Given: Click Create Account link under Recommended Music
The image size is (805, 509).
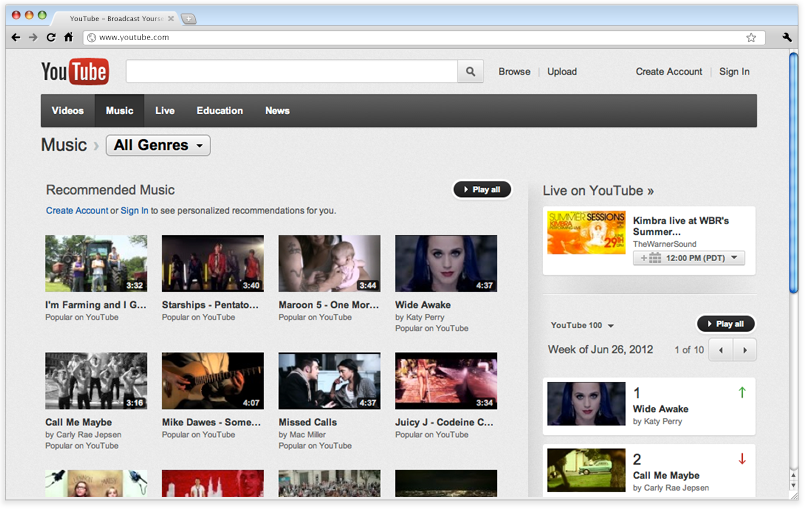Looking at the screenshot, I should pos(77,211).
